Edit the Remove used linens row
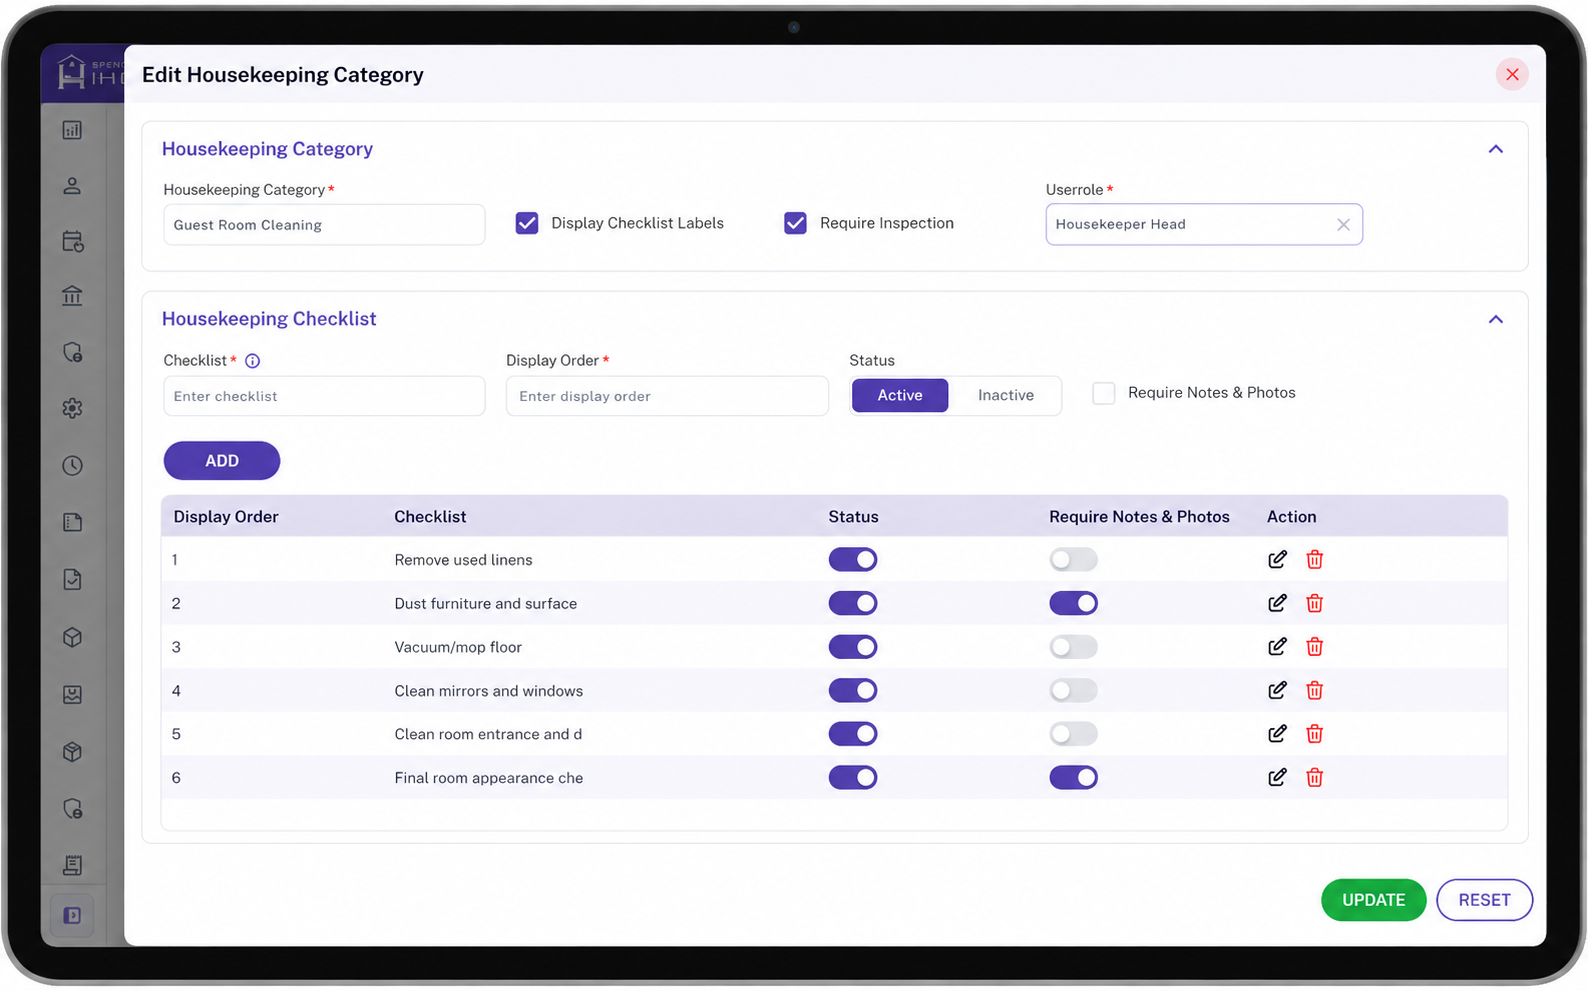Screen dimensions: 1588x991 point(1277,560)
